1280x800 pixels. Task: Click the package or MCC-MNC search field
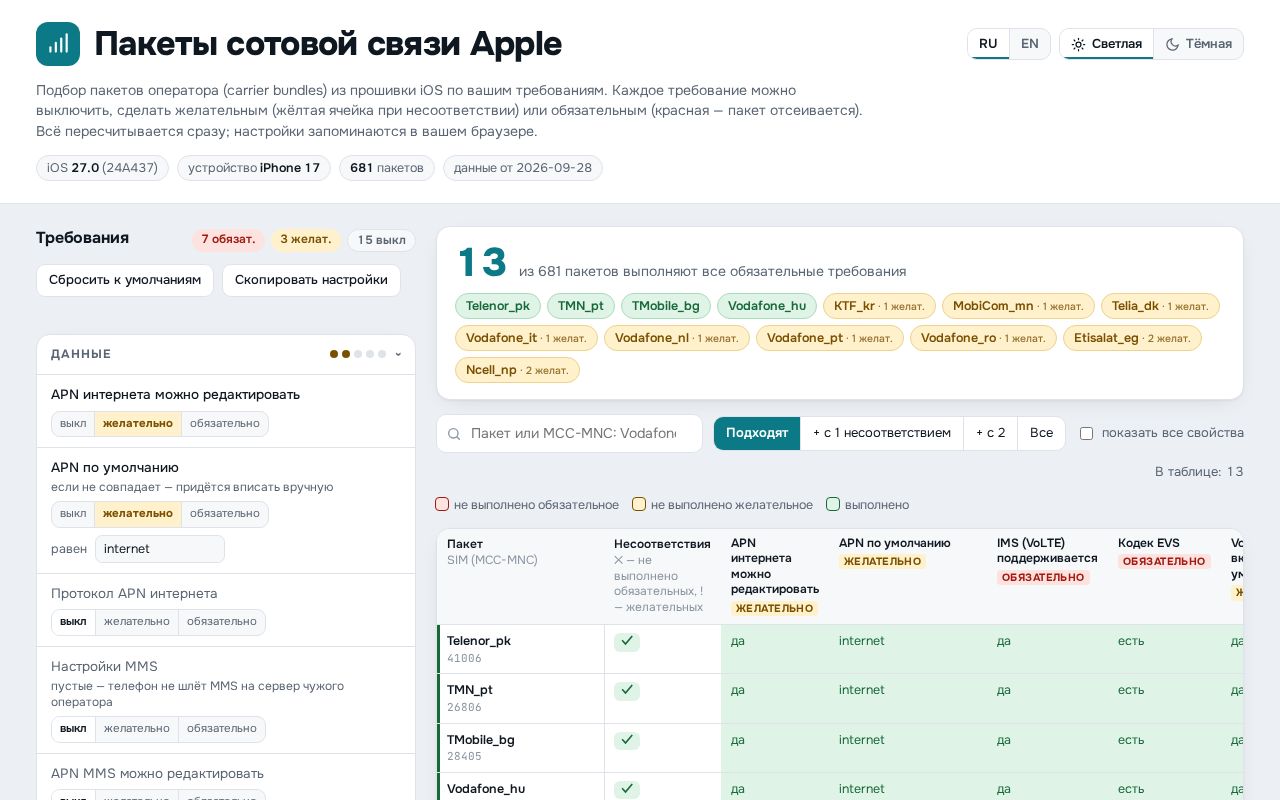(x=570, y=434)
